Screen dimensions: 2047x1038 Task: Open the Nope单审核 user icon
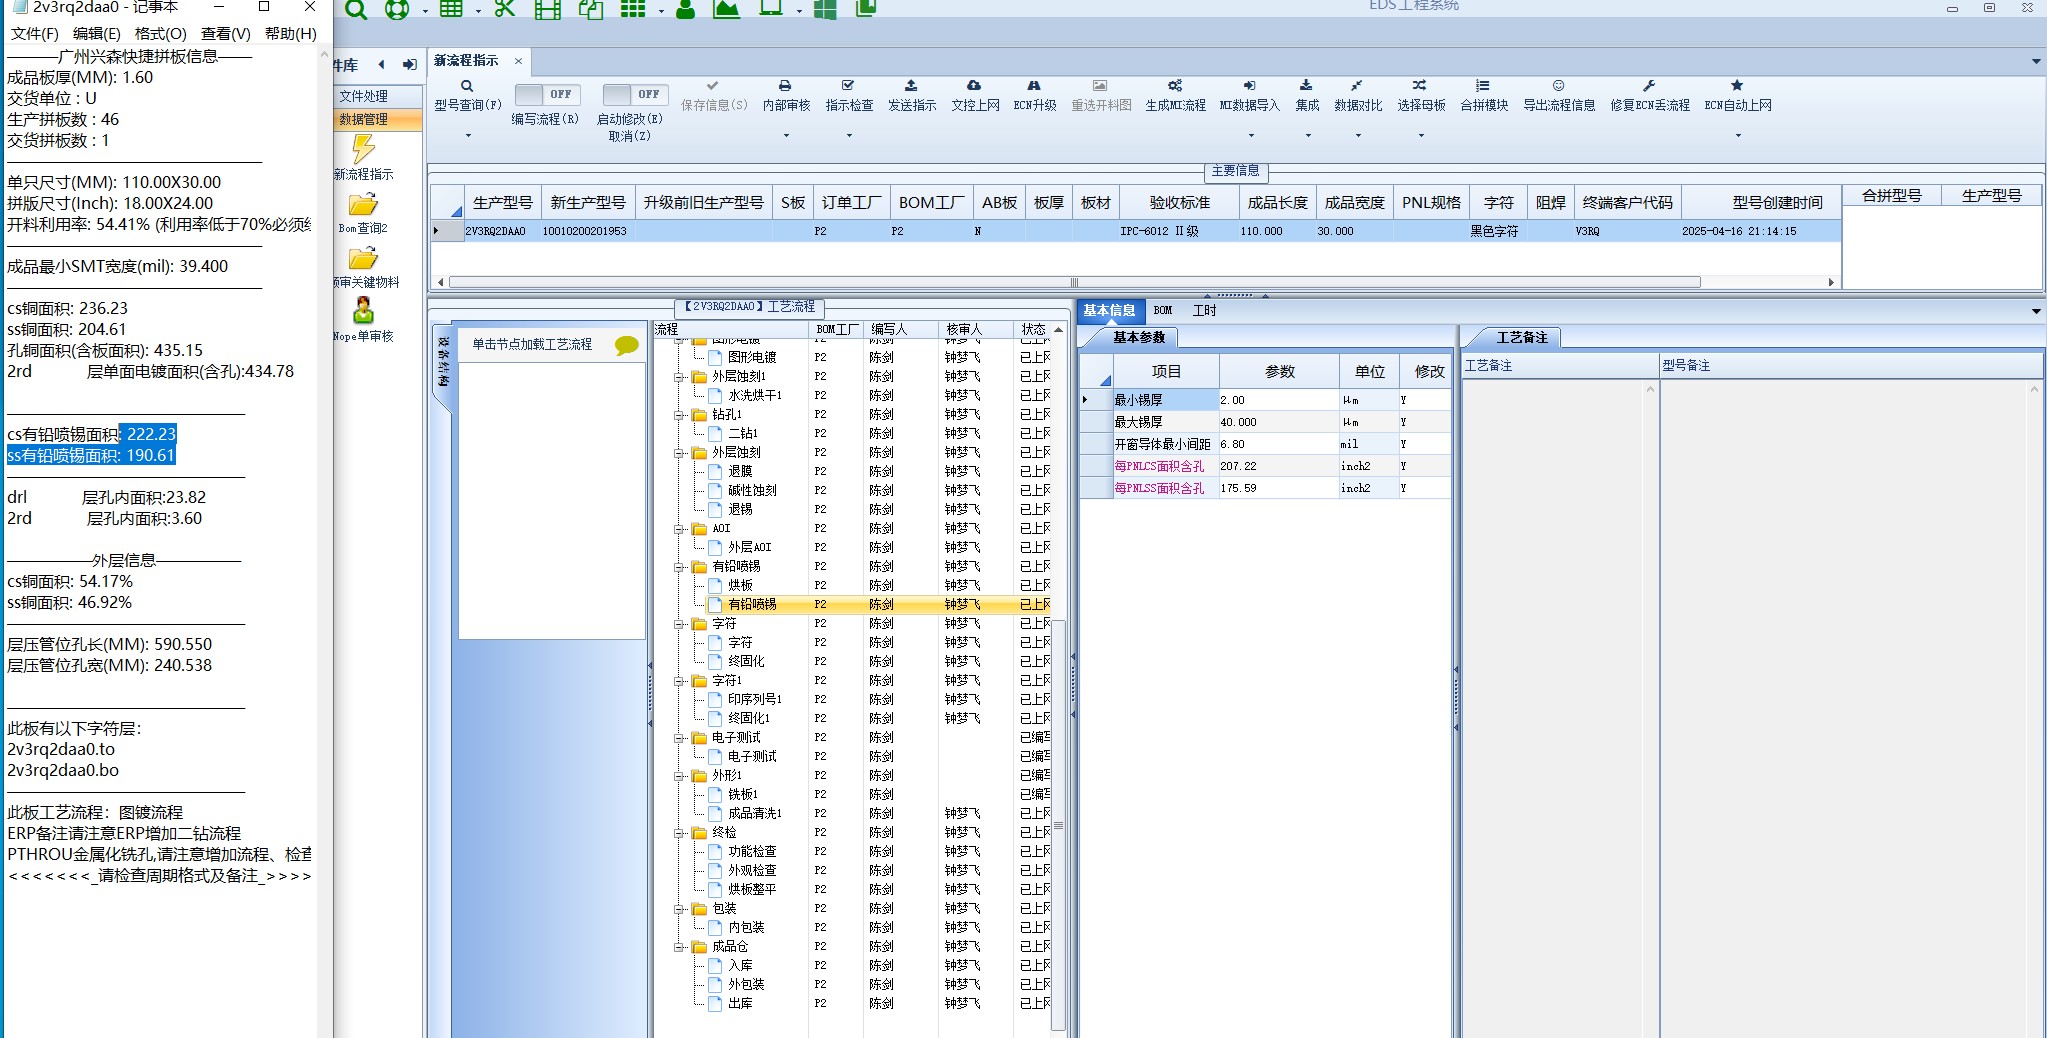click(363, 311)
